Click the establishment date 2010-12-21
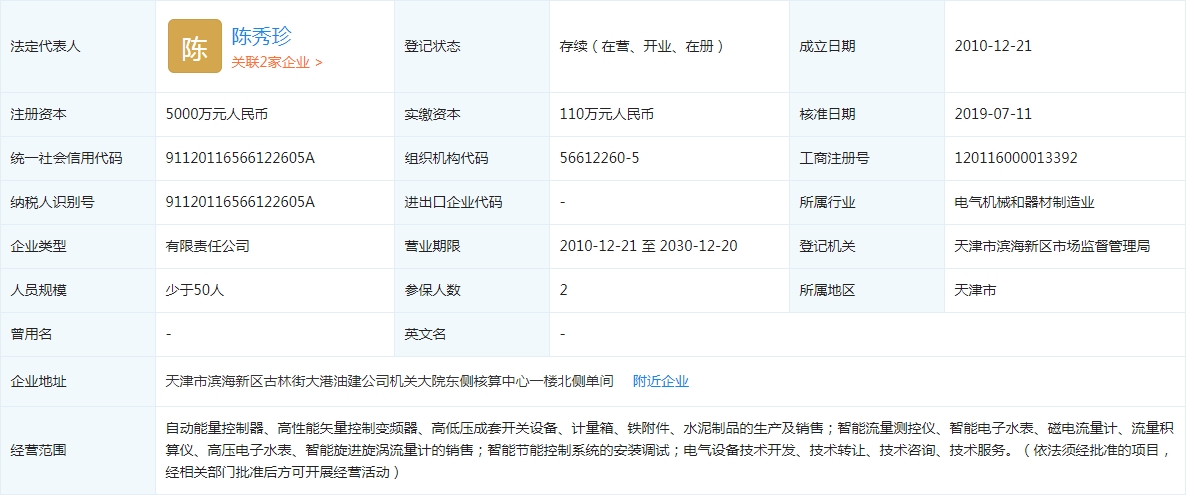Viewport: 1192px width, 495px height. pos(993,46)
